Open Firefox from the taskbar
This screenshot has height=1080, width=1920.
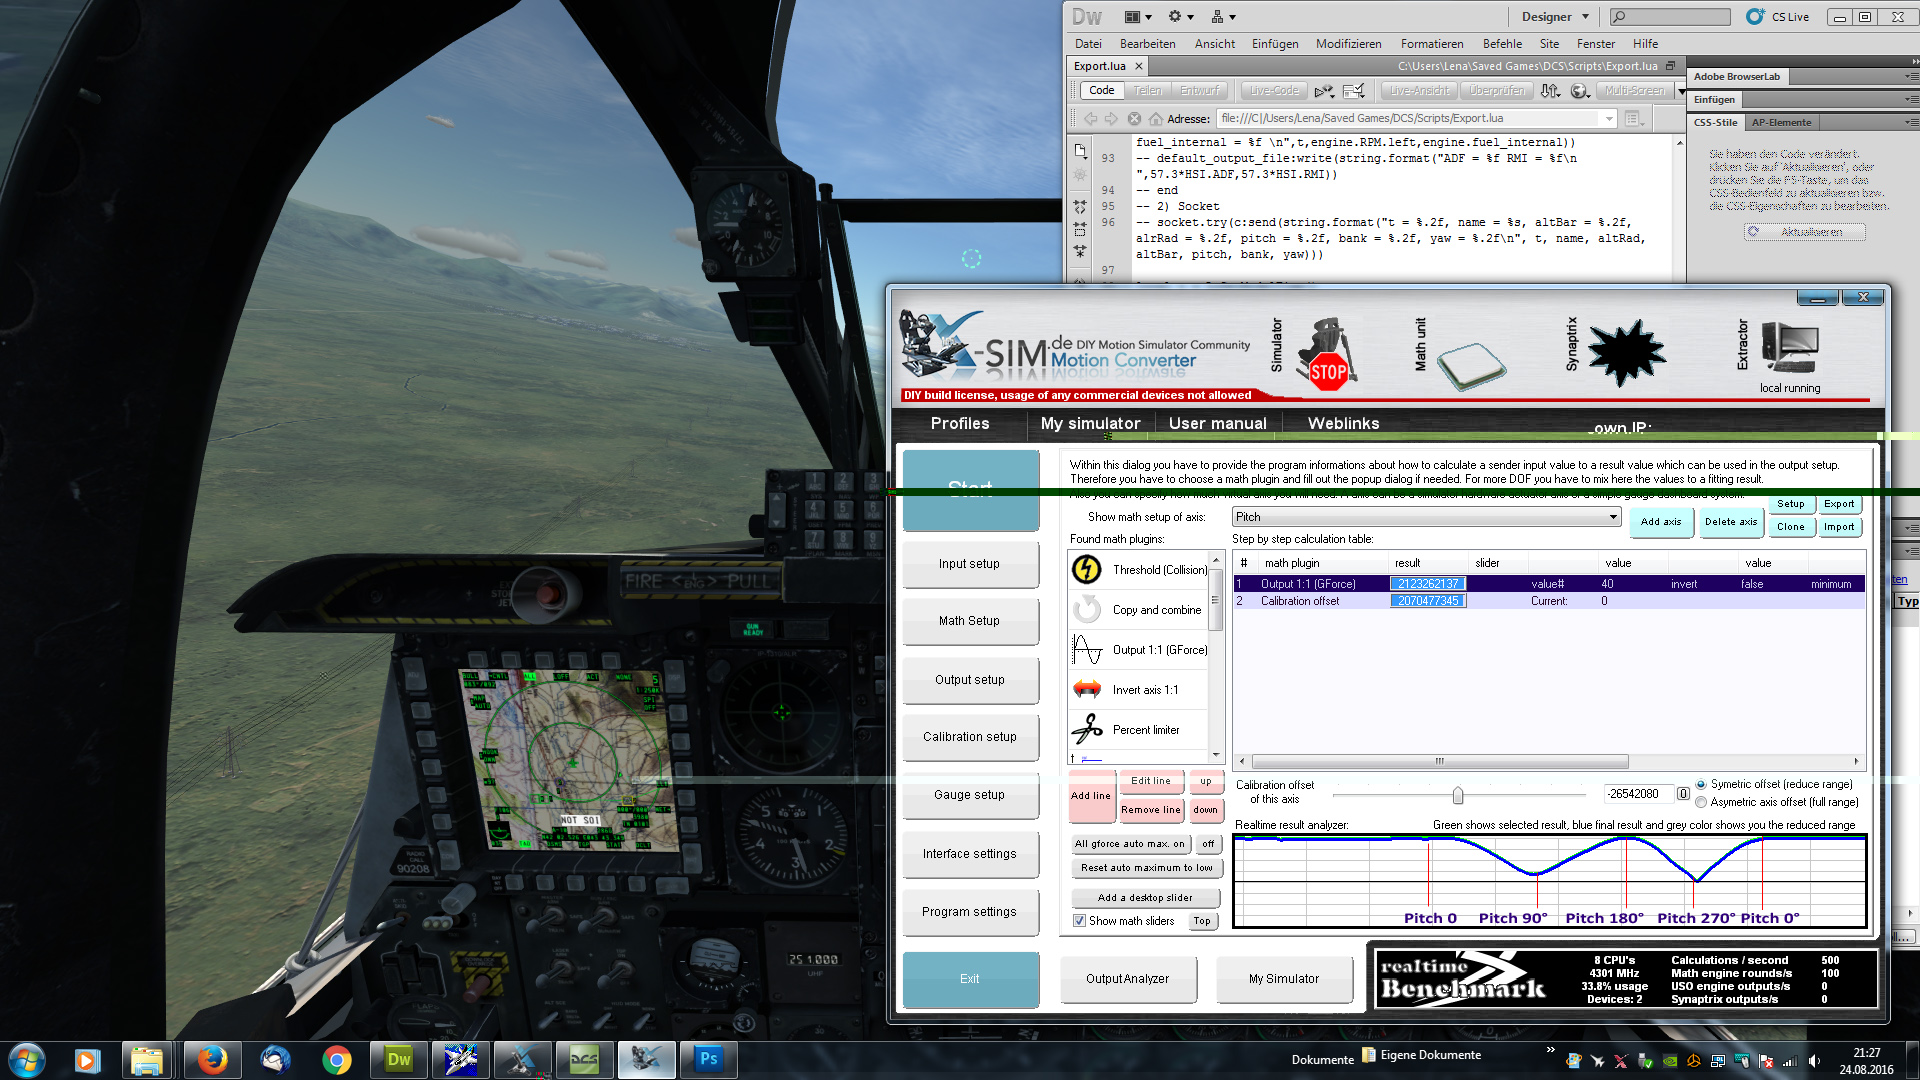pyautogui.click(x=211, y=1059)
